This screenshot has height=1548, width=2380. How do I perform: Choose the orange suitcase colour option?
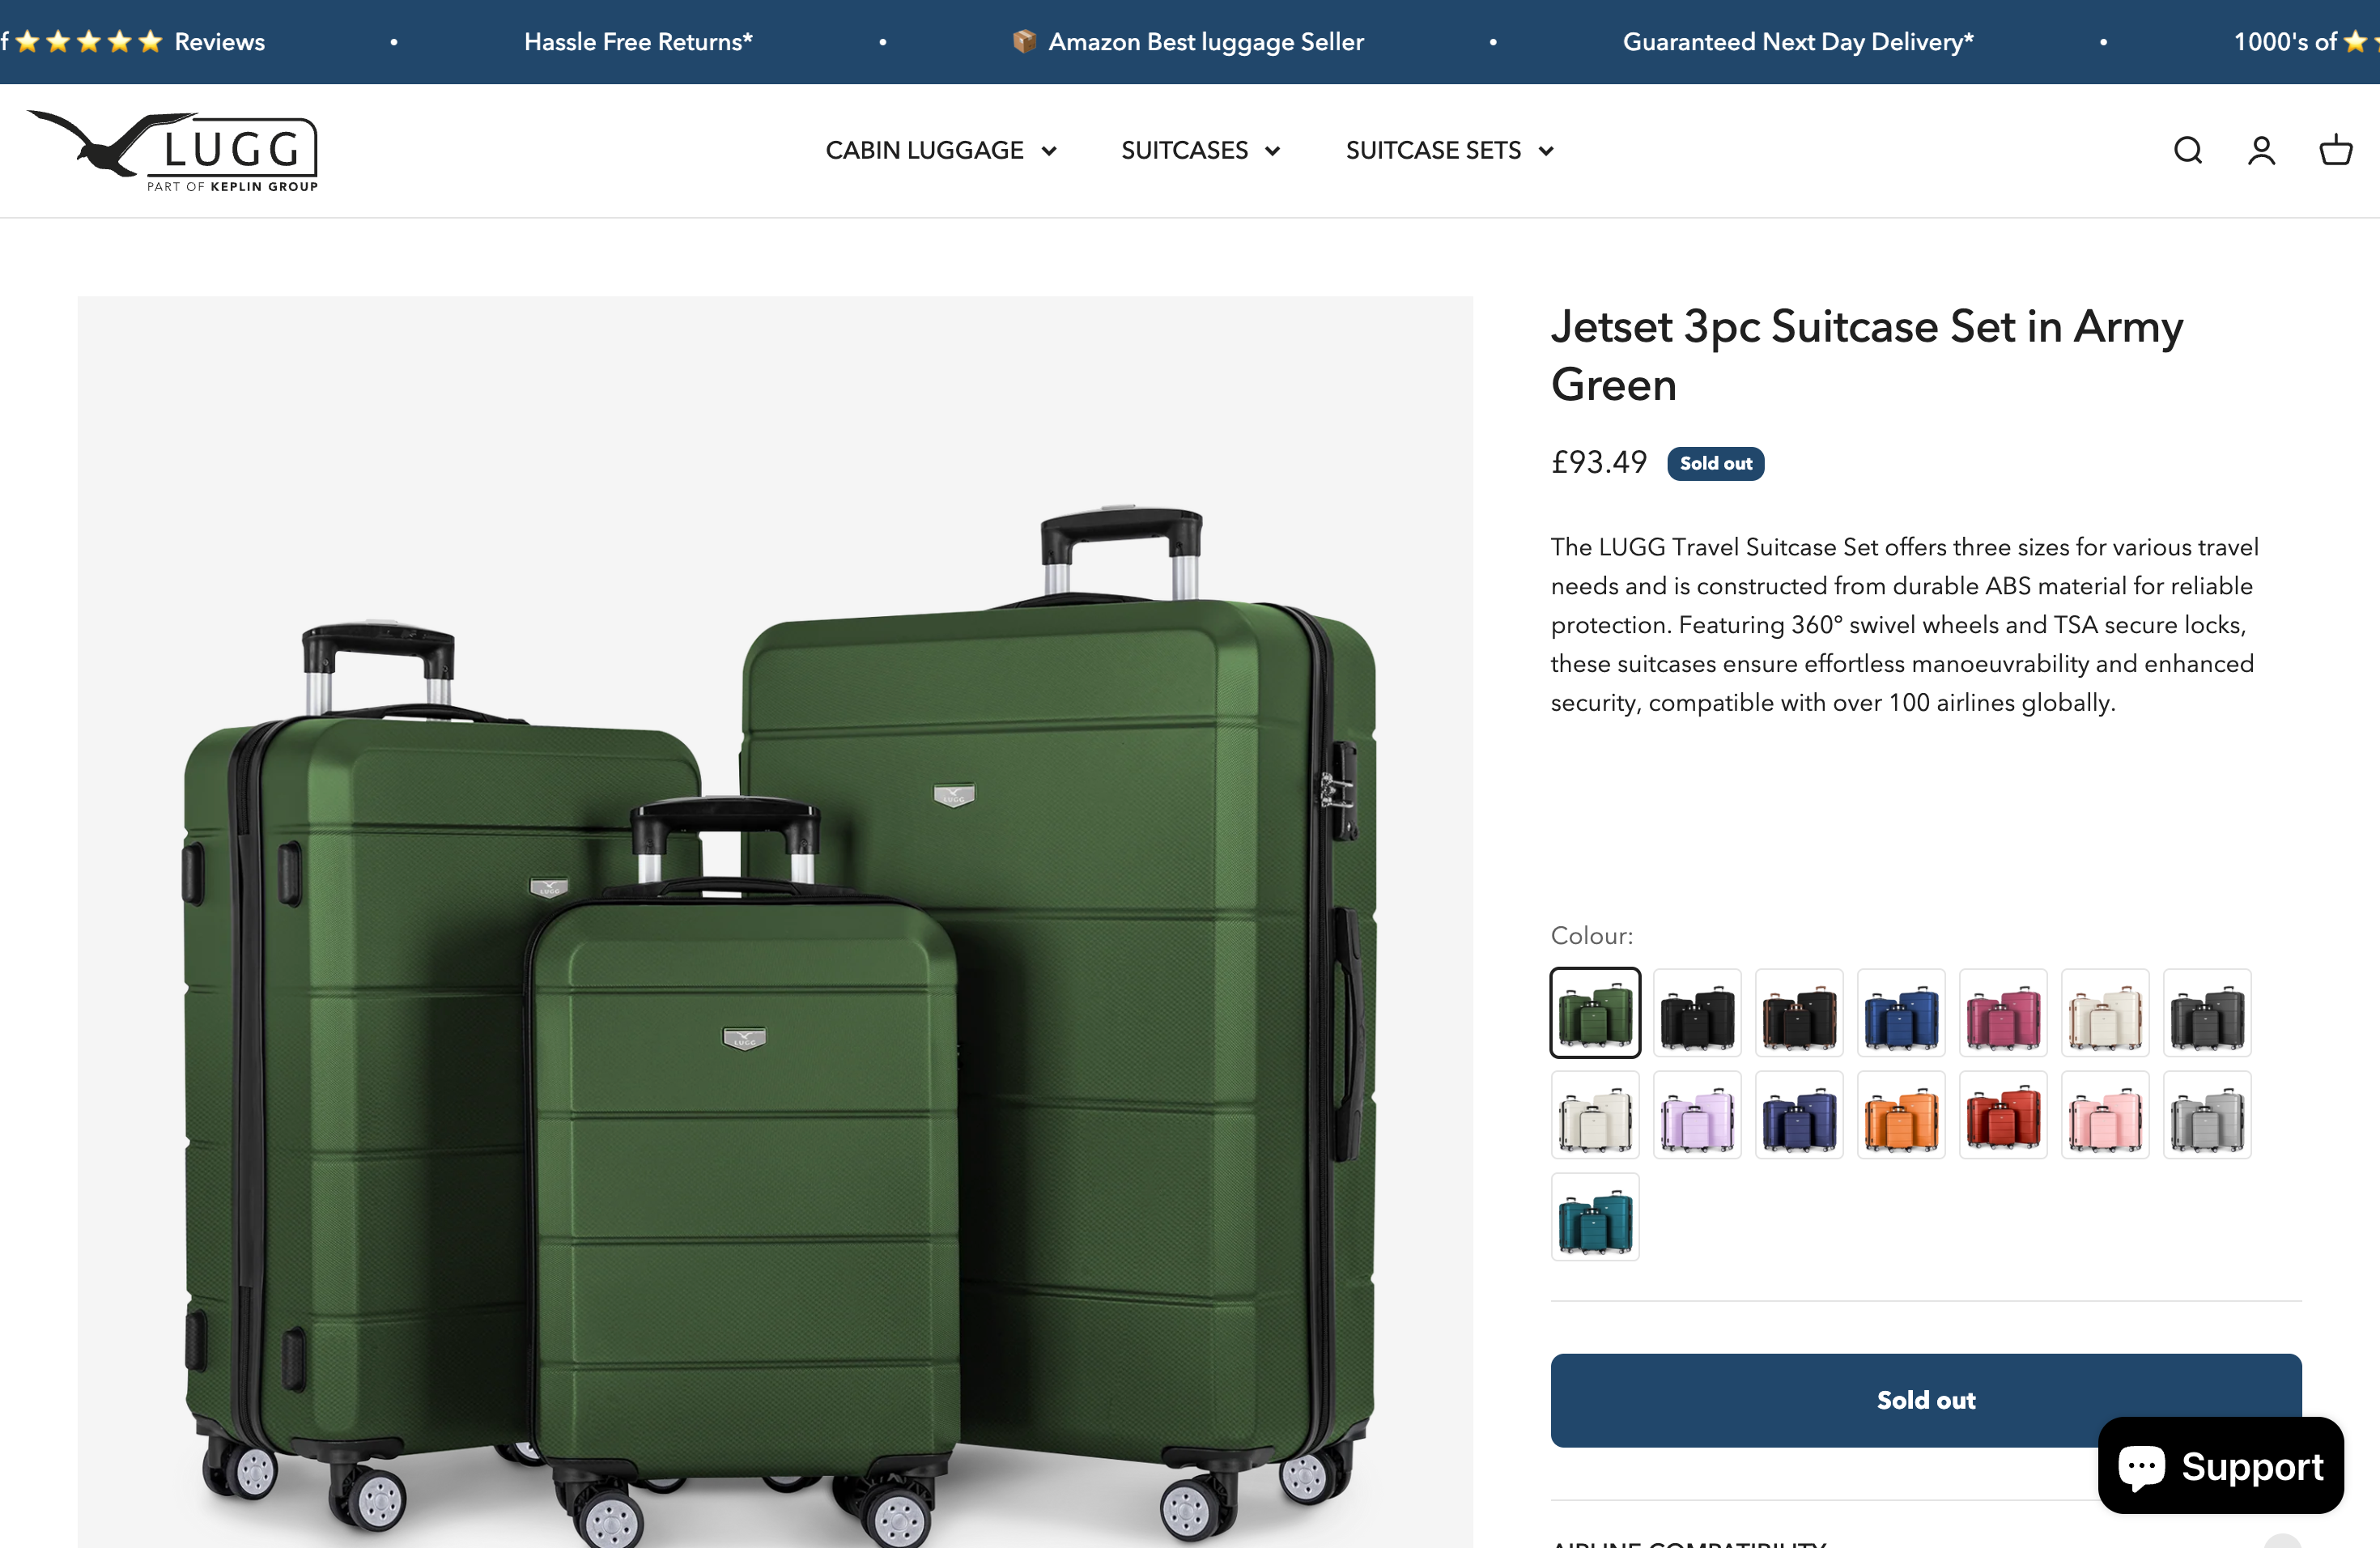pos(1901,1114)
